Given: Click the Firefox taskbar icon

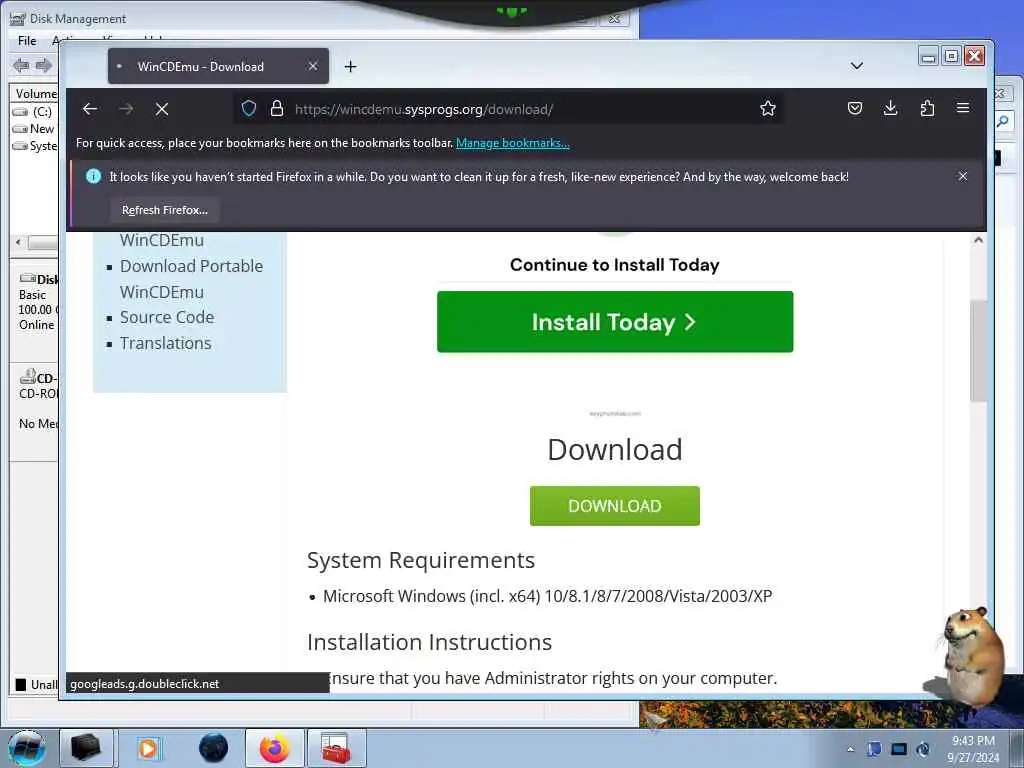Looking at the screenshot, I should [275, 748].
